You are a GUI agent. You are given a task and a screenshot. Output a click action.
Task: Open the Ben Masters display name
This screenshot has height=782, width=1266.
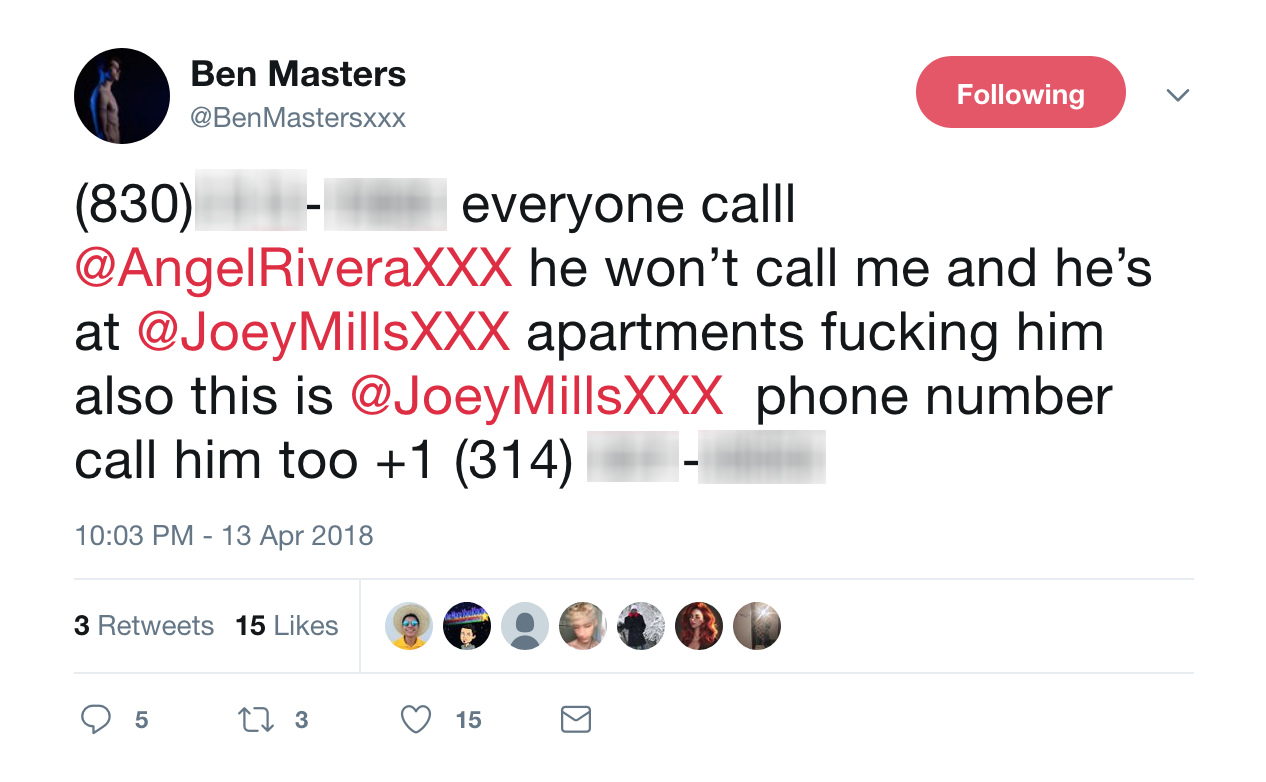[298, 73]
